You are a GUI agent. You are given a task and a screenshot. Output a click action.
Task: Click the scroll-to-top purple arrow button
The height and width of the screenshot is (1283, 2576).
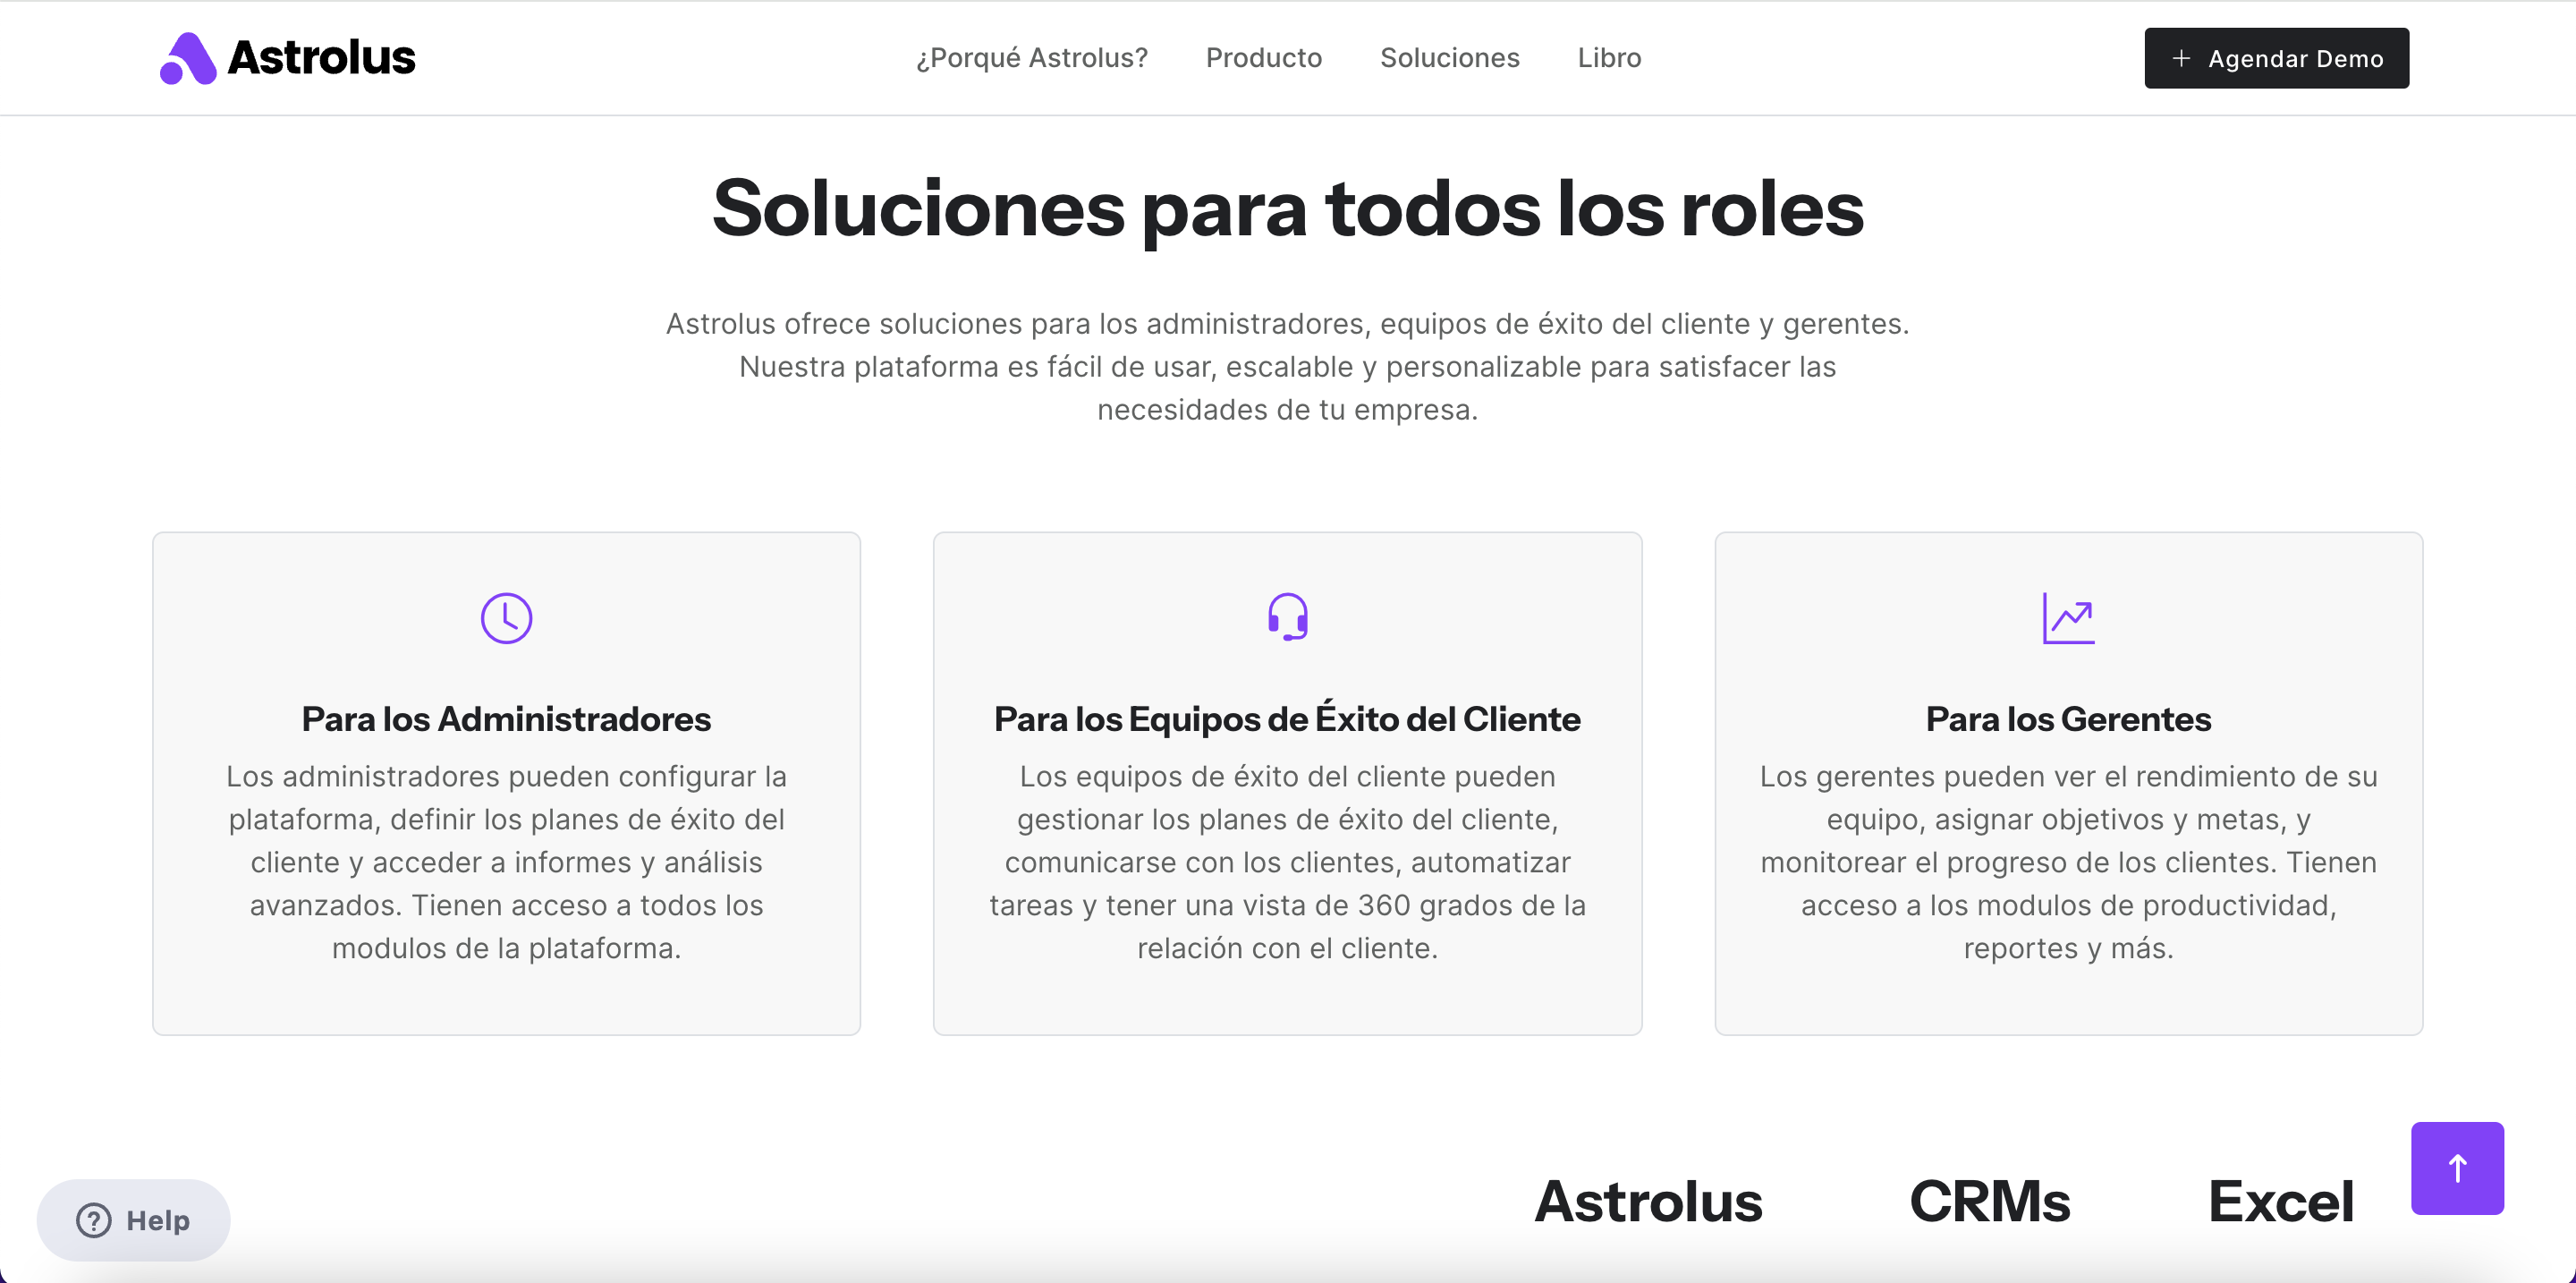pyautogui.click(x=2457, y=1168)
